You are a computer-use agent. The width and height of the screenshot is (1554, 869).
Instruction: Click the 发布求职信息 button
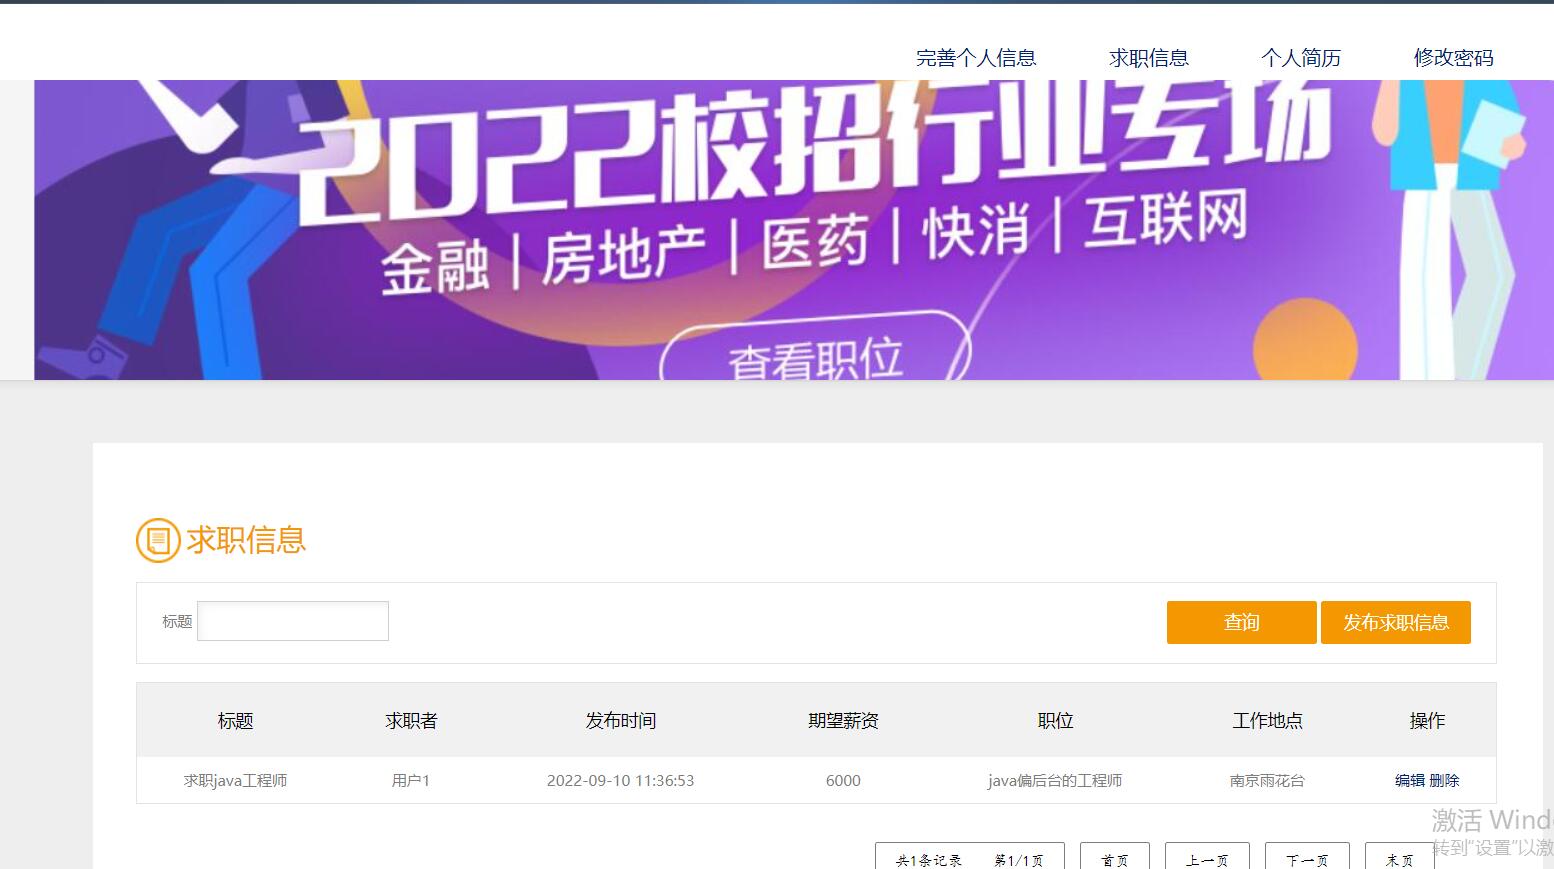tap(1396, 622)
